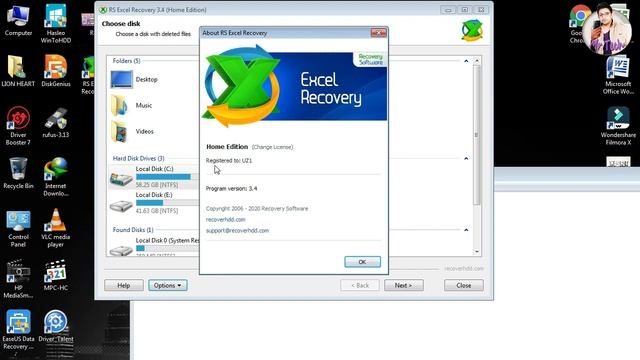This screenshot has width=640, height=360.
Task: Open Microsoft Office Word desktop icon
Action: point(618,76)
